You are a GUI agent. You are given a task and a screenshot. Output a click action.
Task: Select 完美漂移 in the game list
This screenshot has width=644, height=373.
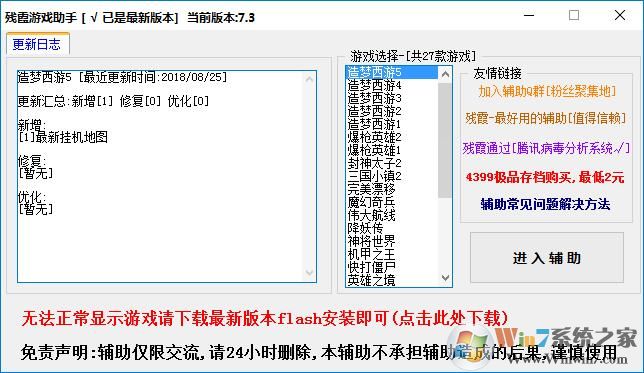click(392, 189)
